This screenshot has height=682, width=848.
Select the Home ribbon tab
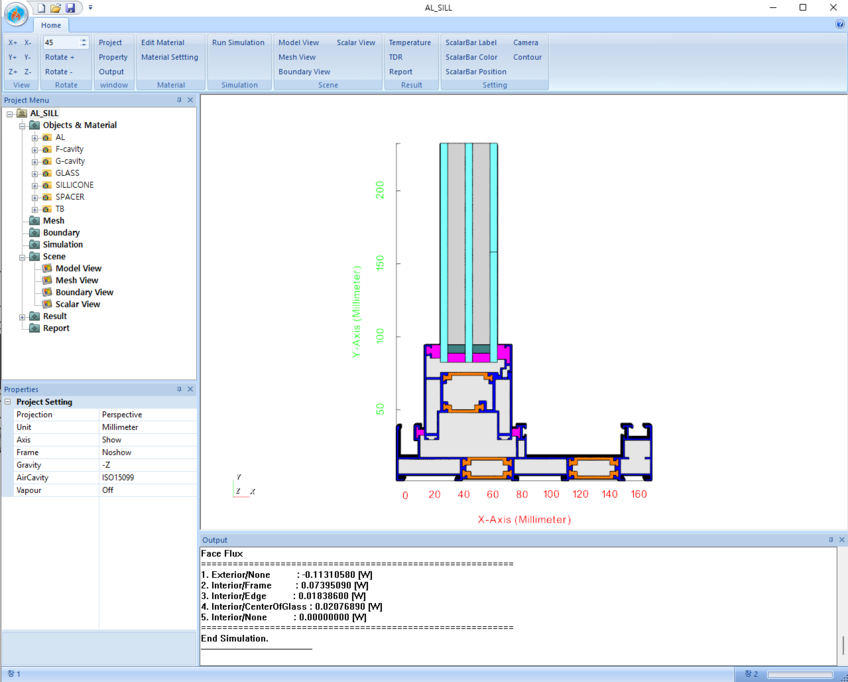(51, 25)
